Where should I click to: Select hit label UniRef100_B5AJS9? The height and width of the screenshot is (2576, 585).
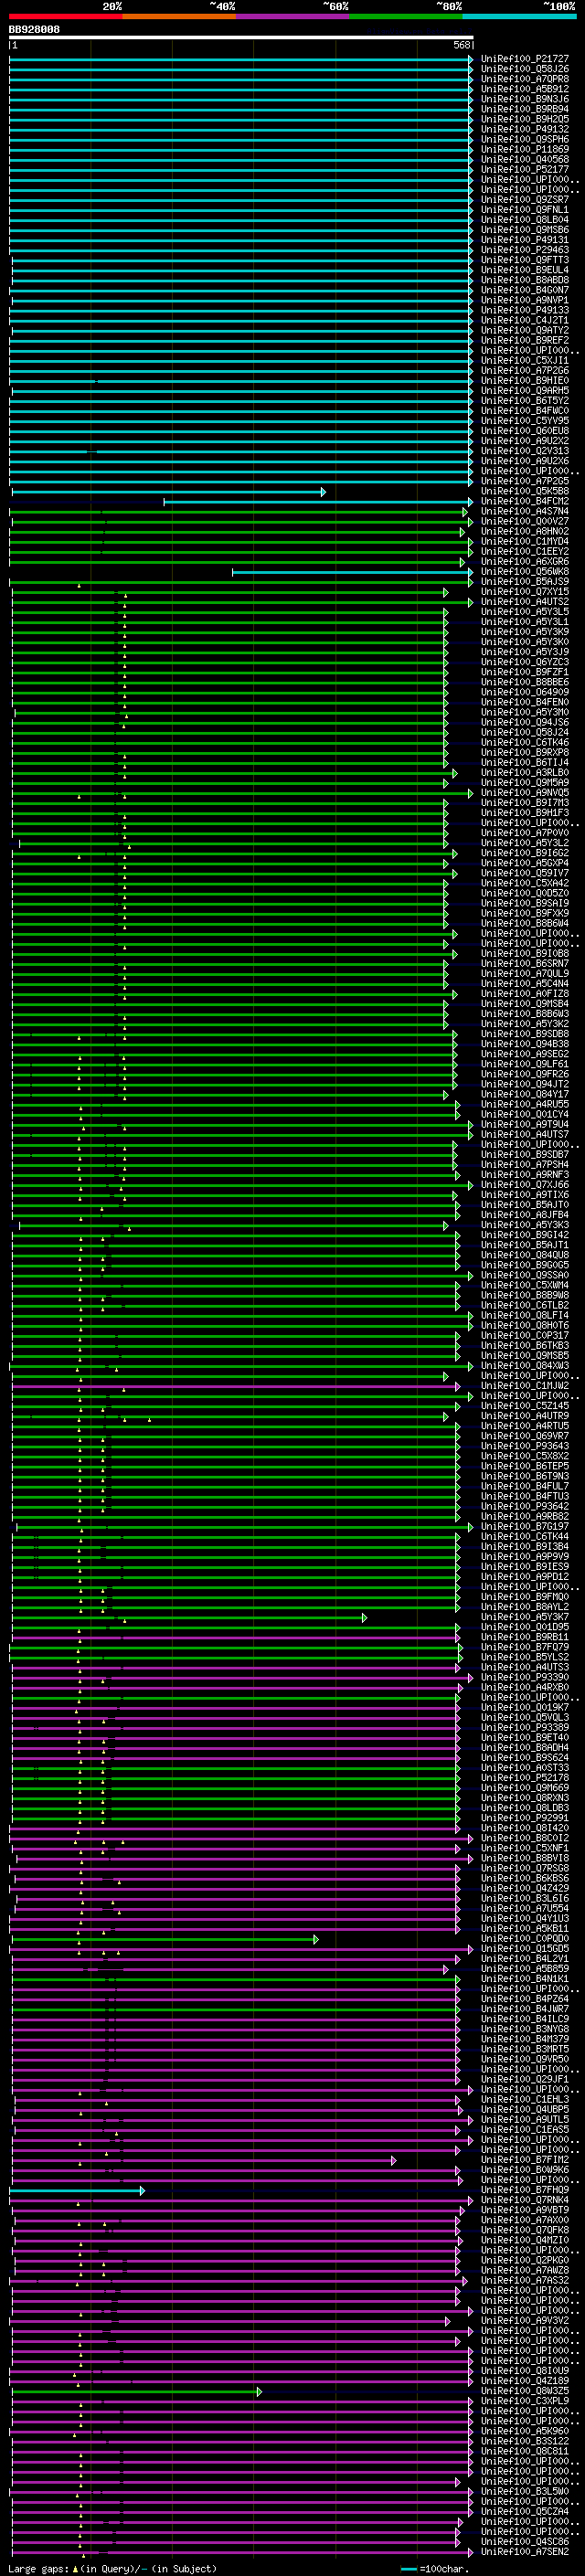524,582
